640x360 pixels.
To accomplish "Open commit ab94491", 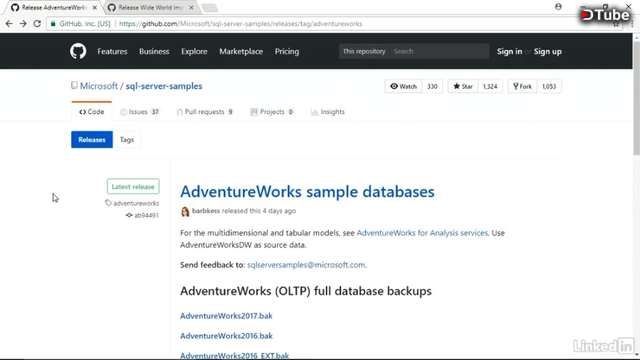I will (146, 215).
